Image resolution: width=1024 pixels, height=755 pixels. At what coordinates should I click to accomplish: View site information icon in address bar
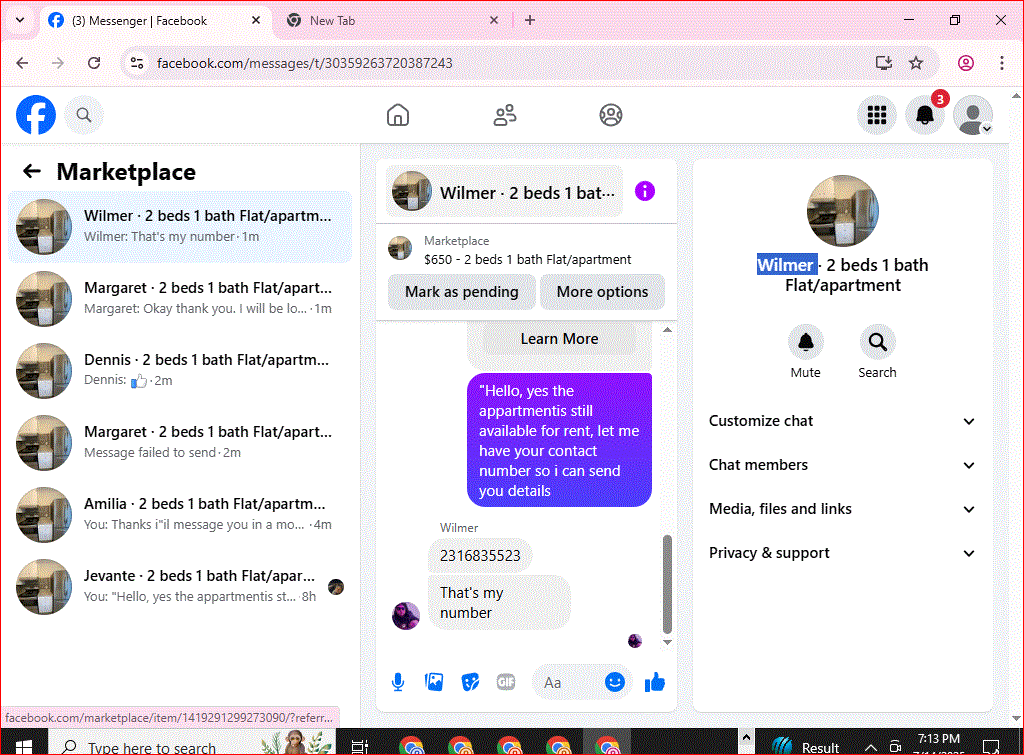(137, 63)
